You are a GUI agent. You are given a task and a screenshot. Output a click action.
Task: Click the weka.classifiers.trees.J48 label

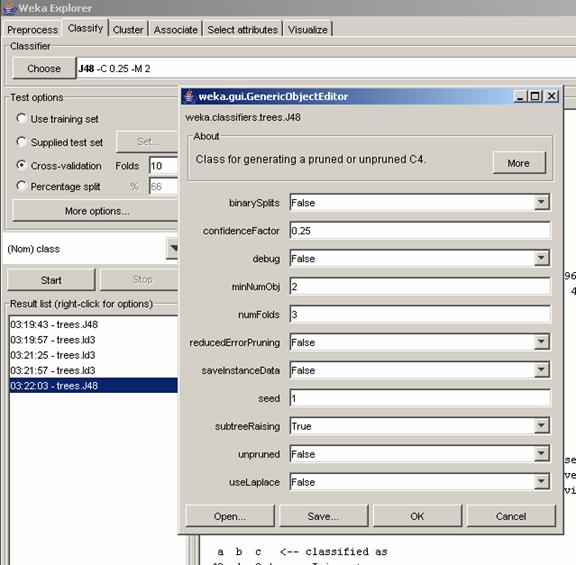tap(243, 117)
